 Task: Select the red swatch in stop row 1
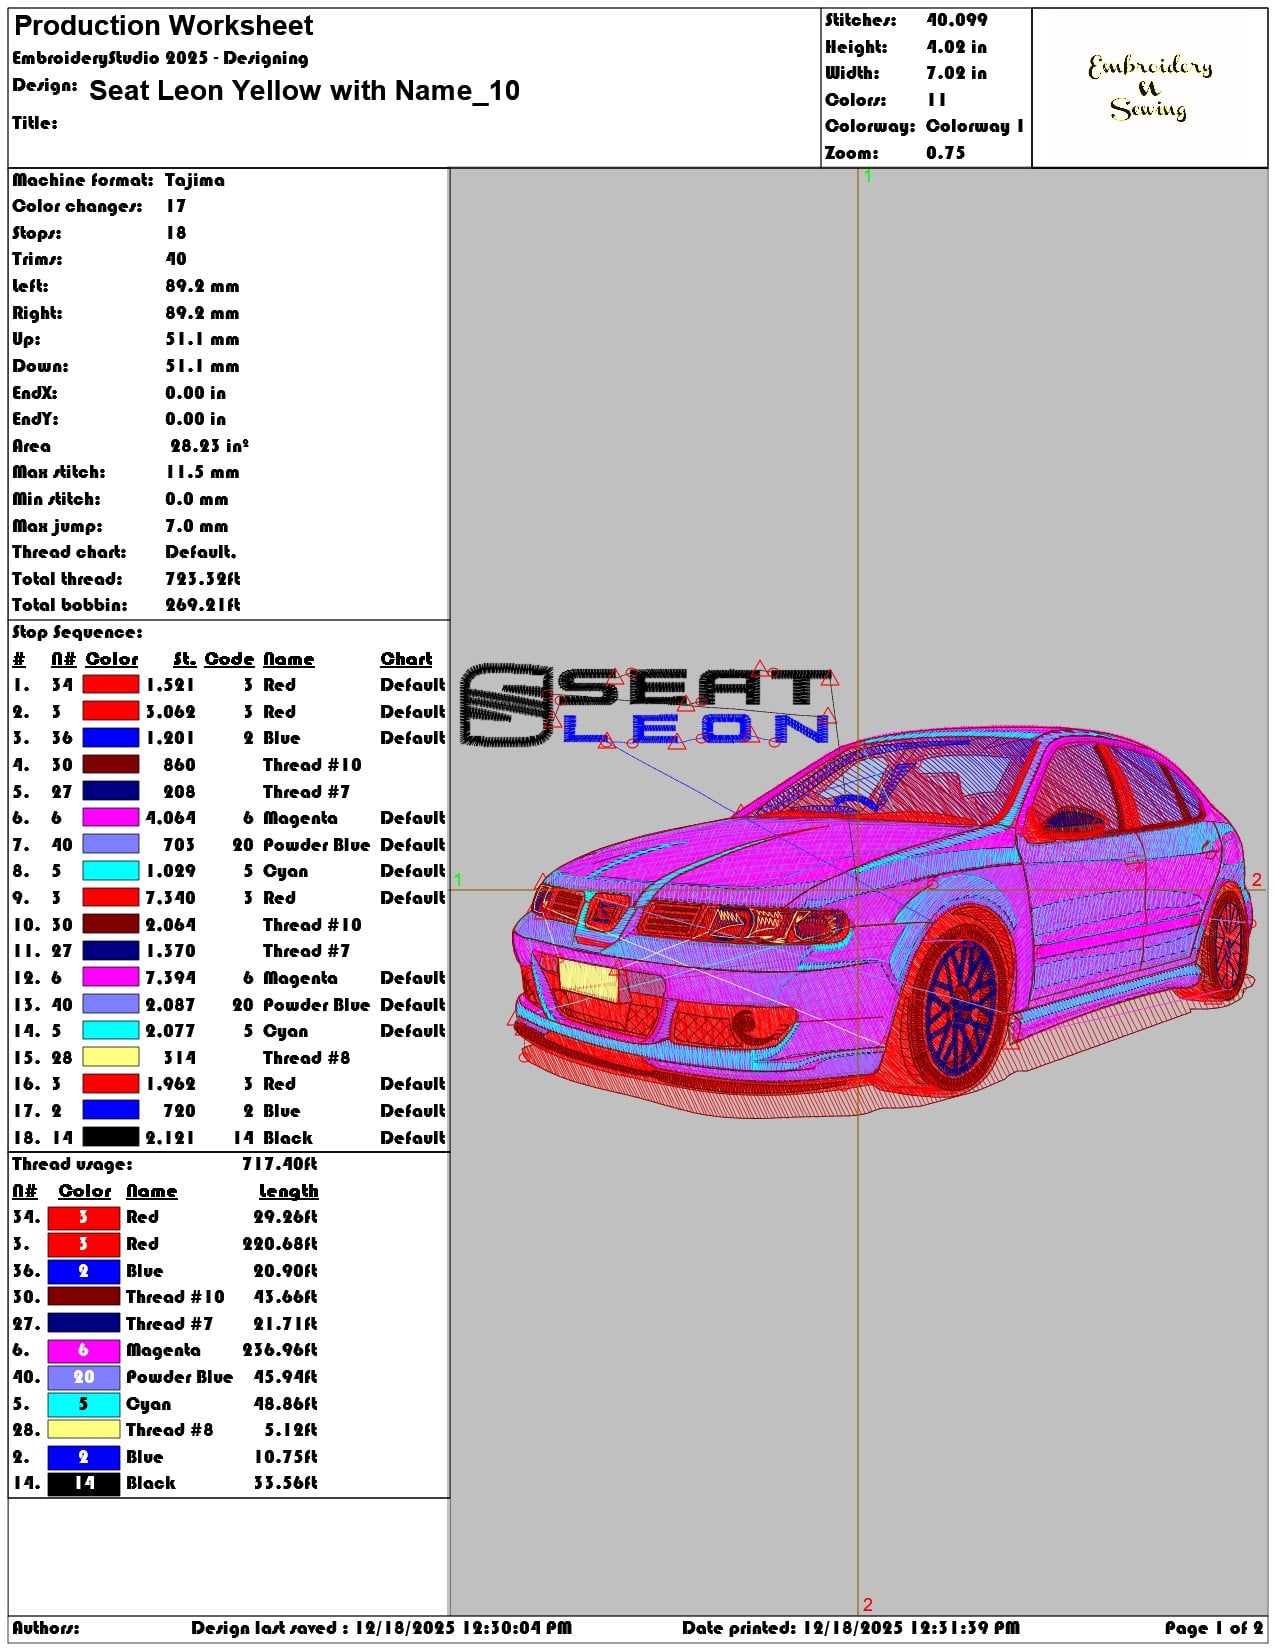[x=110, y=685]
